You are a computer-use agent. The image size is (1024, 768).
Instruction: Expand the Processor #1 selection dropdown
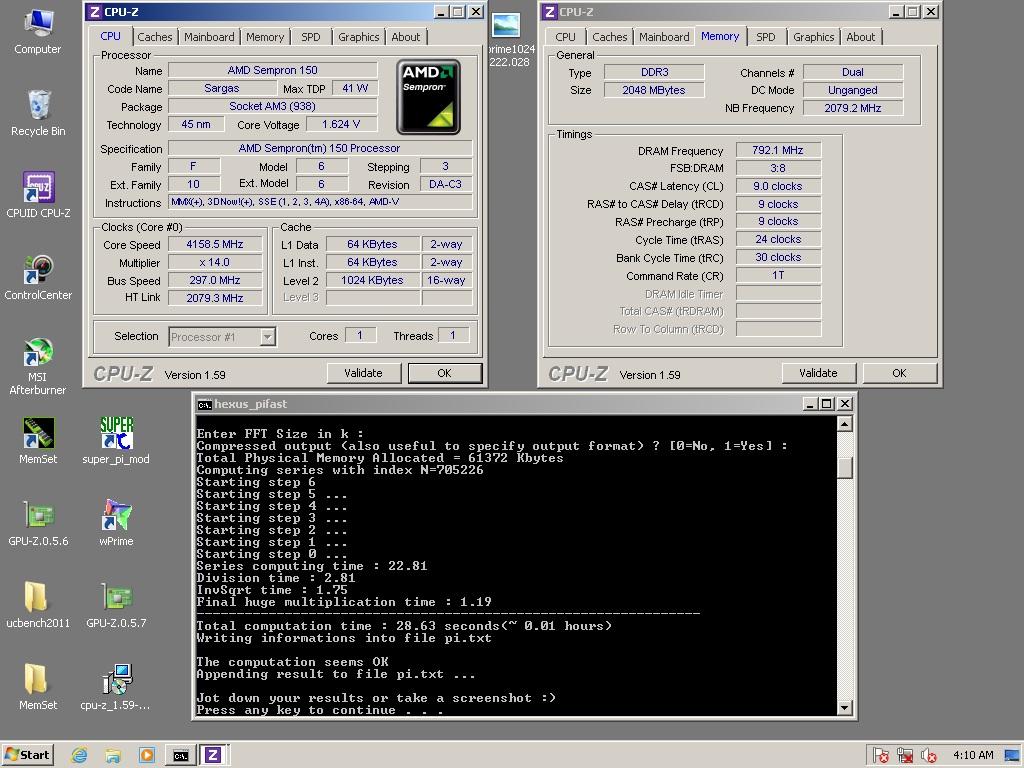point(267,337)
